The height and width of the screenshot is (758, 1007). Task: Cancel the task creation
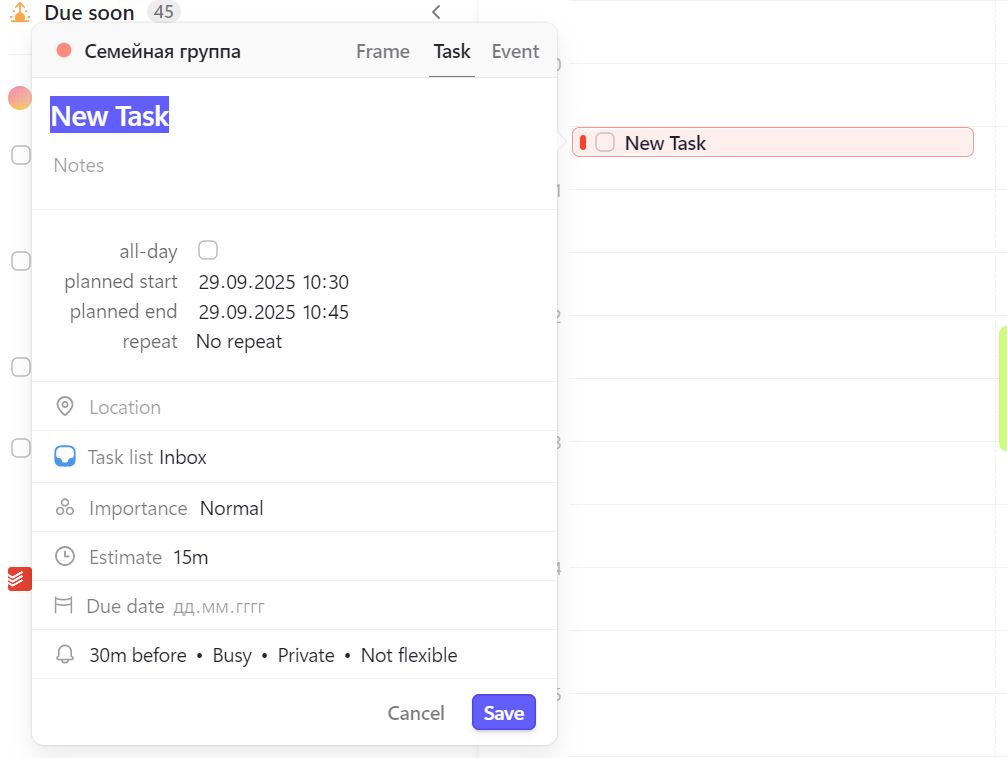pyautogui.click(x=416, y=713)
